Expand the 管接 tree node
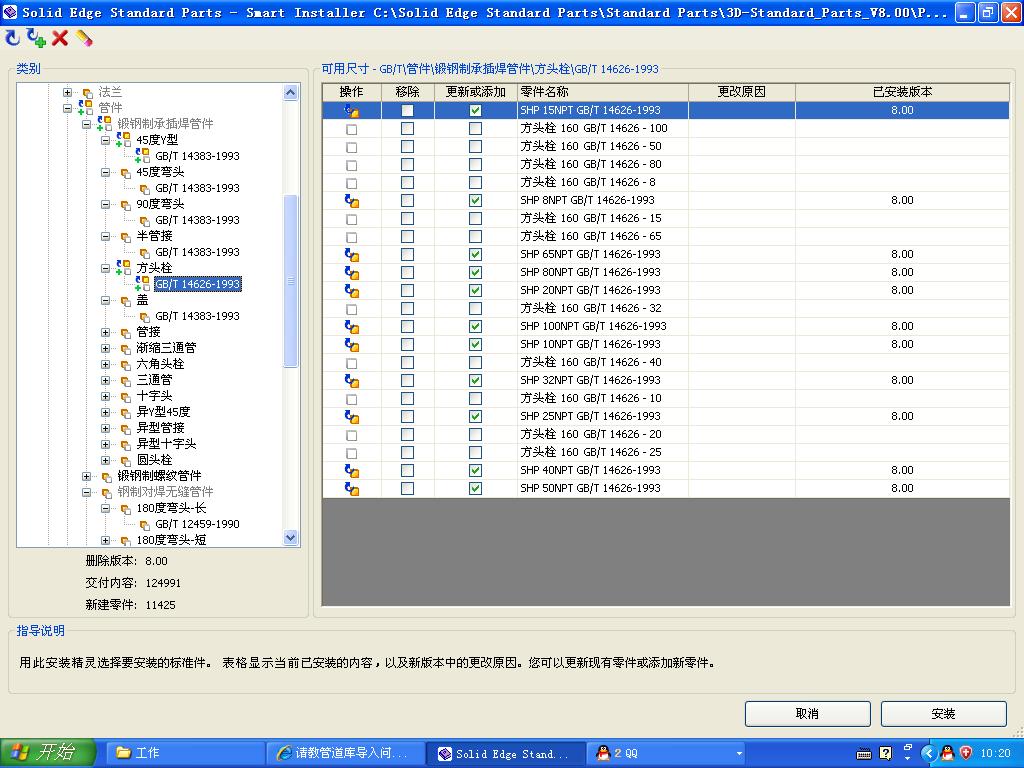 click(105, 332)
